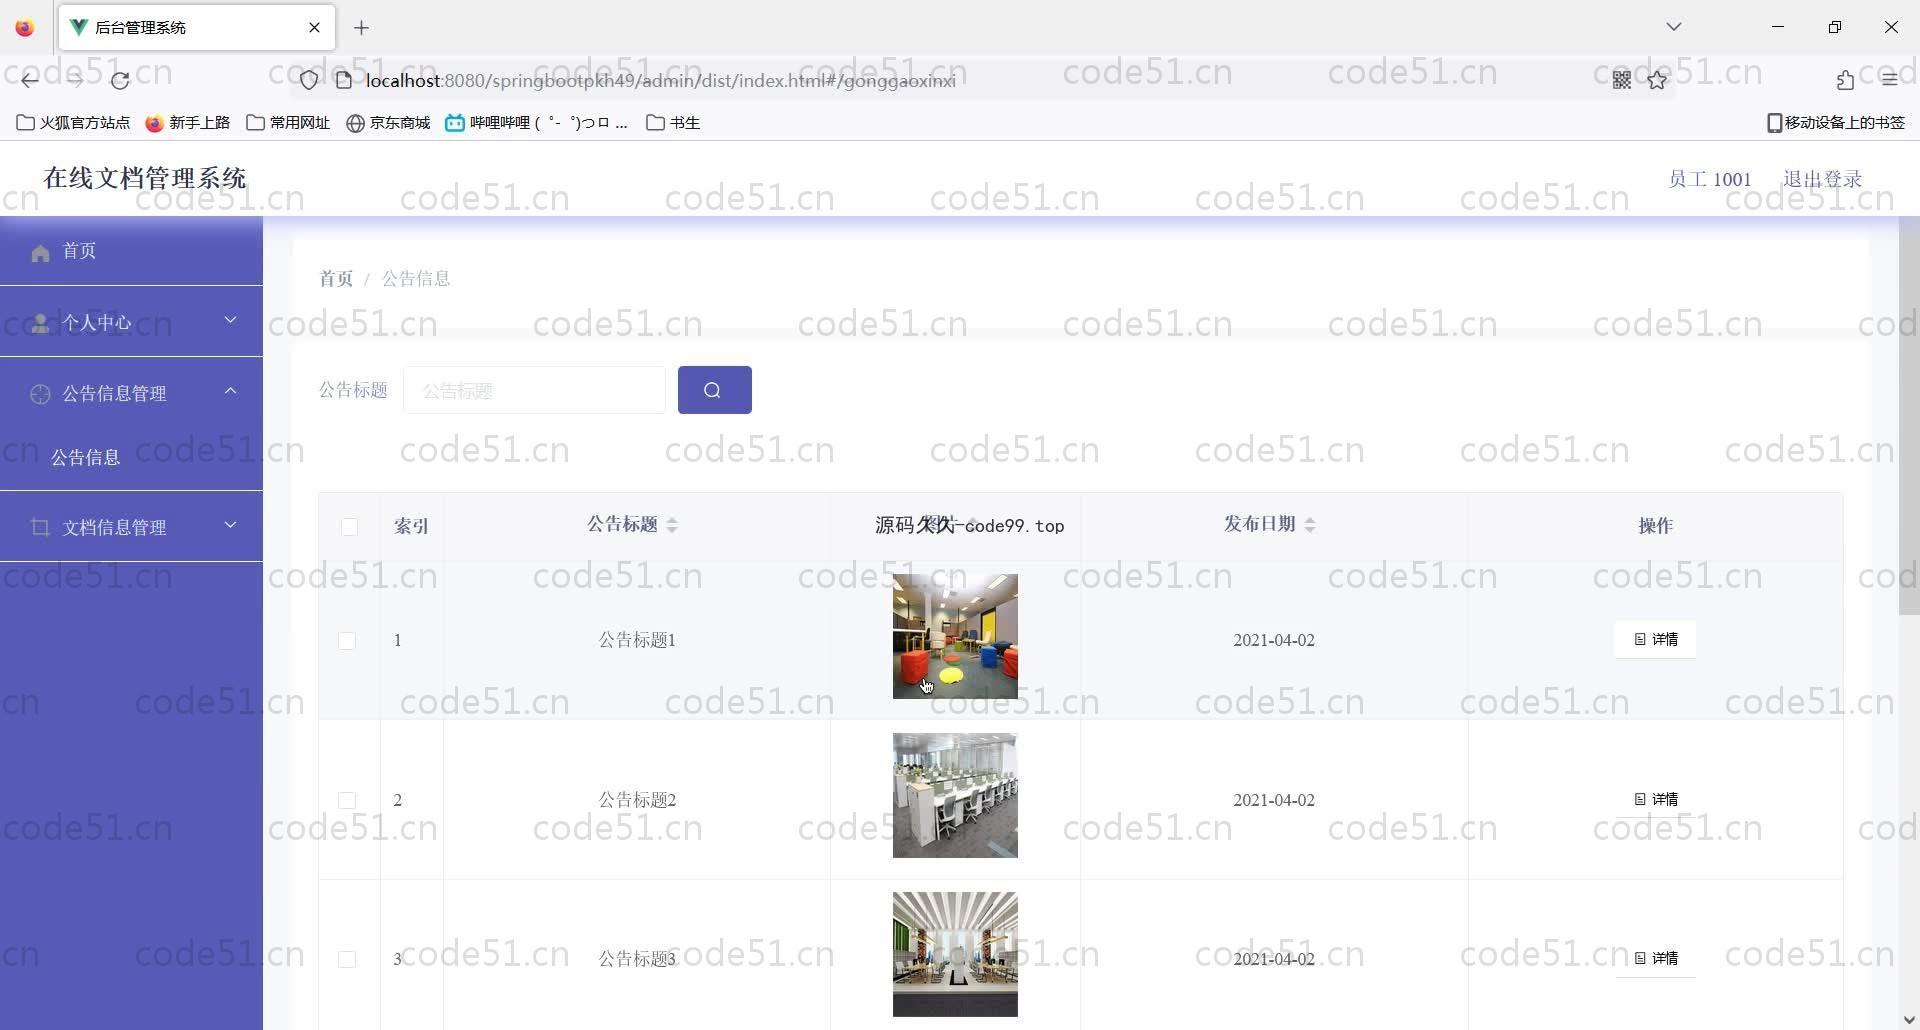Open 火狐官方站点 bookmark folder
The width and height of the screenshot is (1920, 1030).
pyautogui.click(x=73, y=122)
